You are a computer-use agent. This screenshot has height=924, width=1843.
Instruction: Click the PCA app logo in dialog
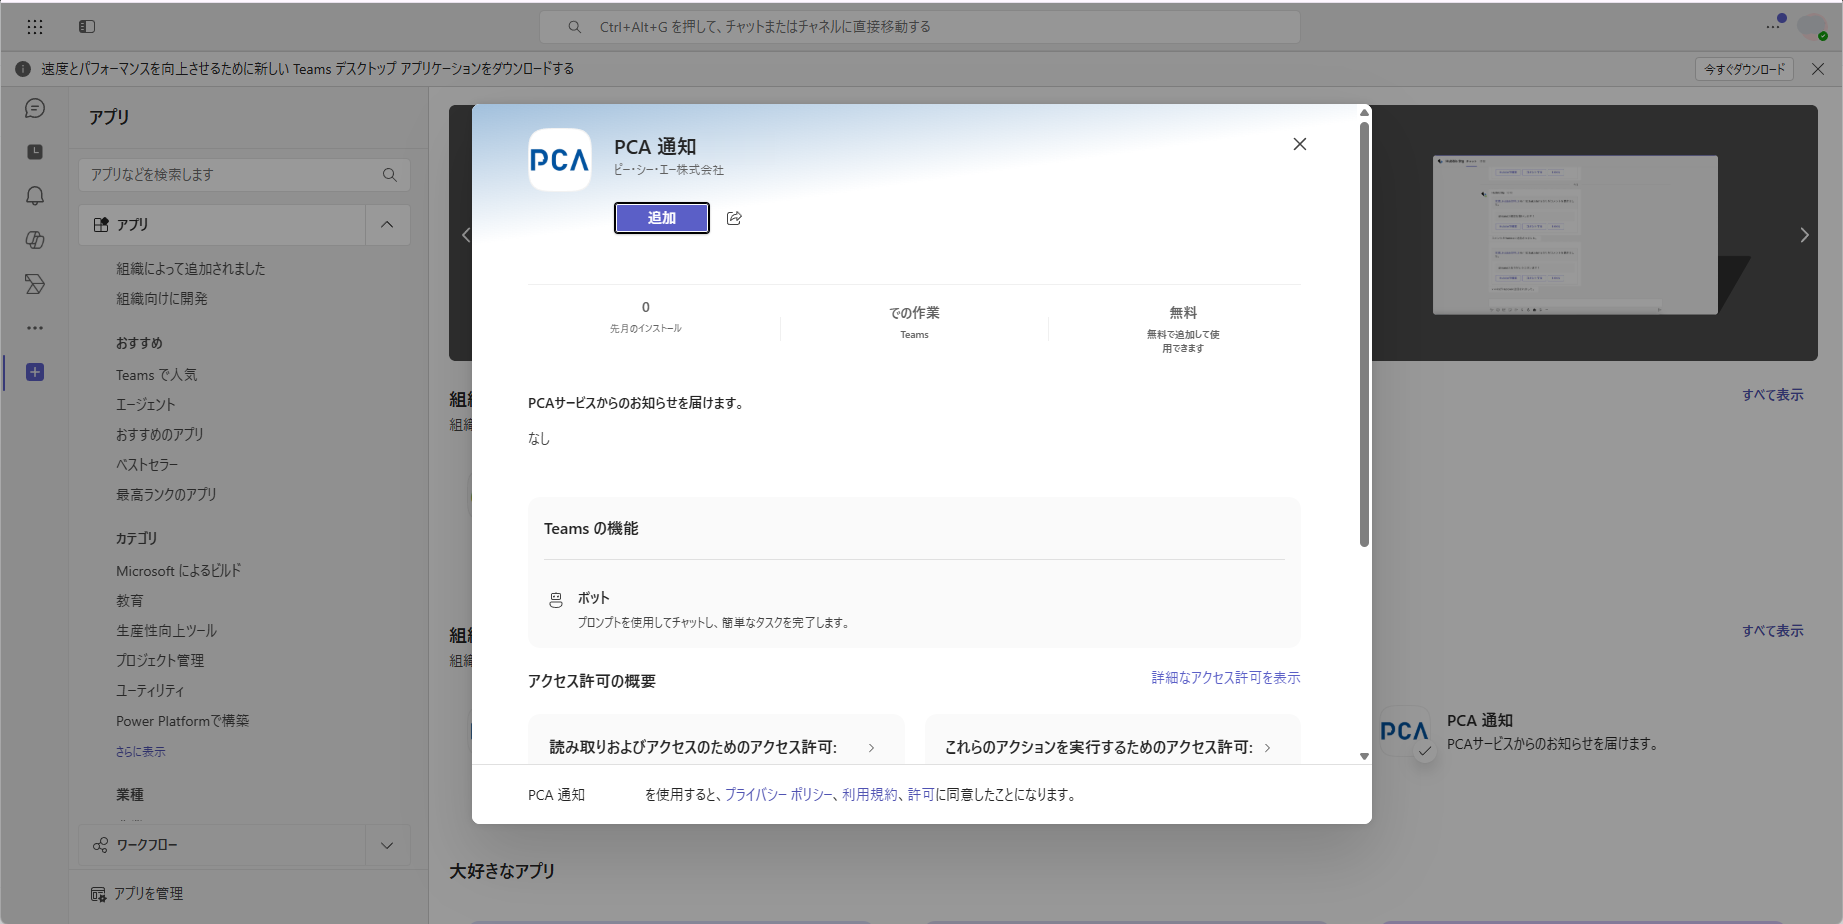[559, 160]
